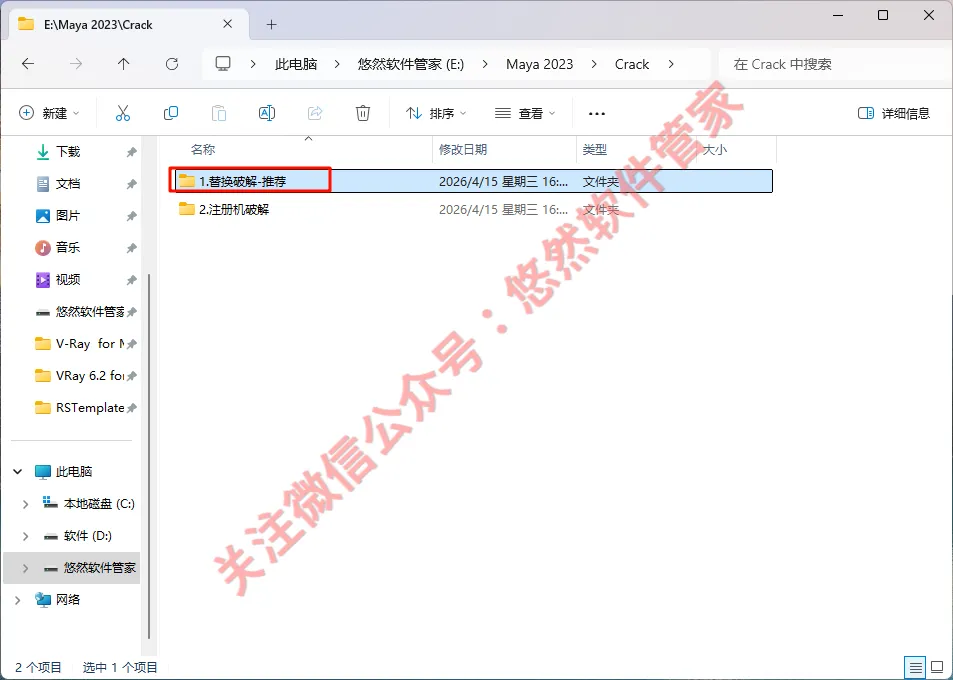Expand 悠然软件管家 drive in tree
953x680 pixels.
pyautogui.click(x=26, y=568)
